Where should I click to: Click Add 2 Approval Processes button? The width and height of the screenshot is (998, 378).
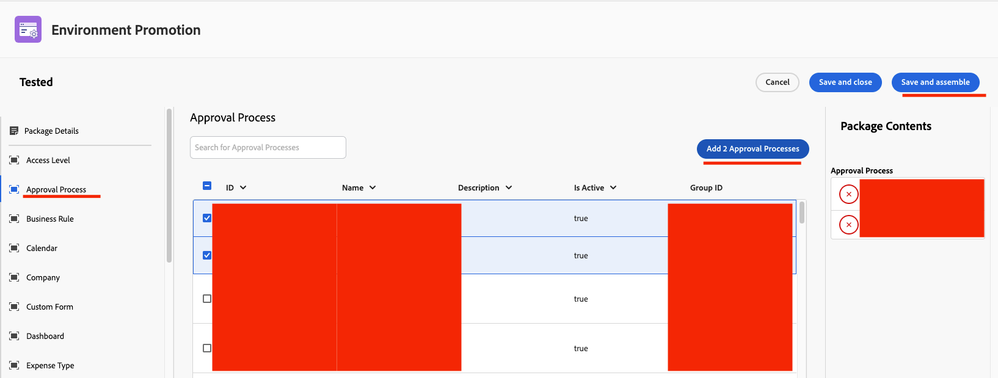[753, 149]
